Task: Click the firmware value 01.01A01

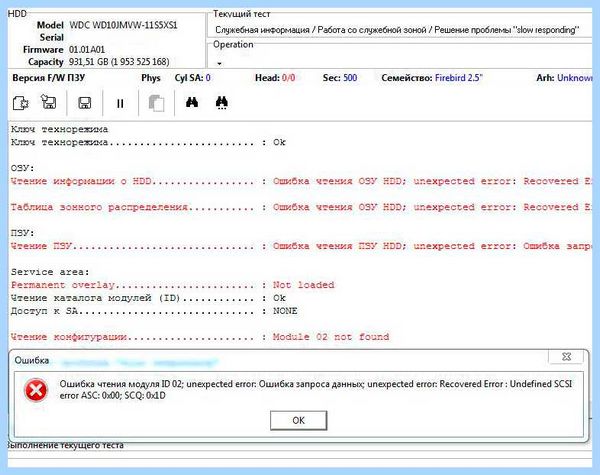Action: point(87,50)
